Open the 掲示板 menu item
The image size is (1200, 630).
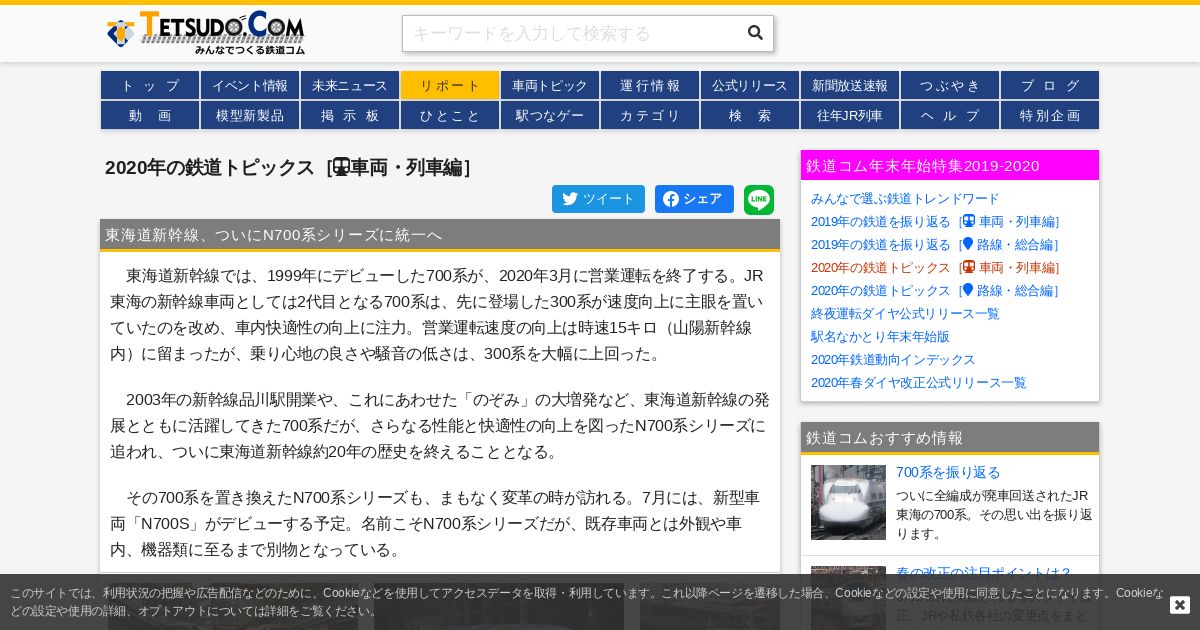click(350, 115)
